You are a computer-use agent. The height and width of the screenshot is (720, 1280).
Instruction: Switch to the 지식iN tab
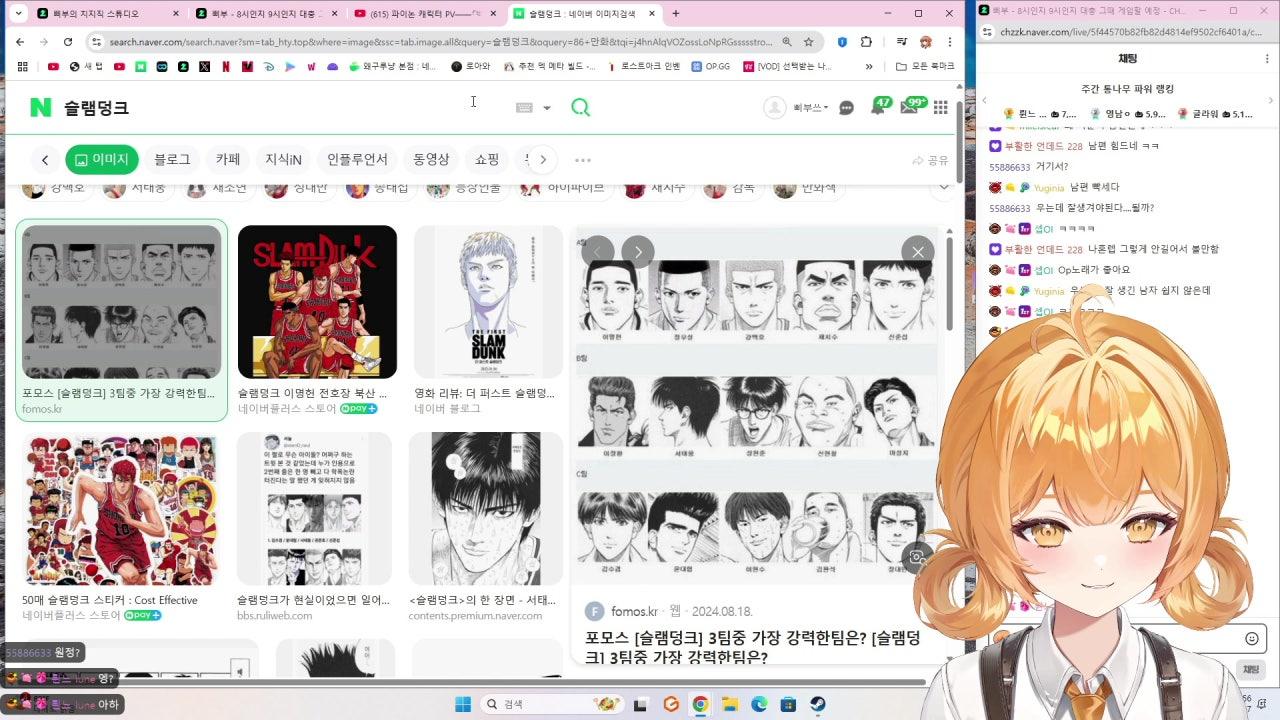pyautogui.click(x=283, y=160)
